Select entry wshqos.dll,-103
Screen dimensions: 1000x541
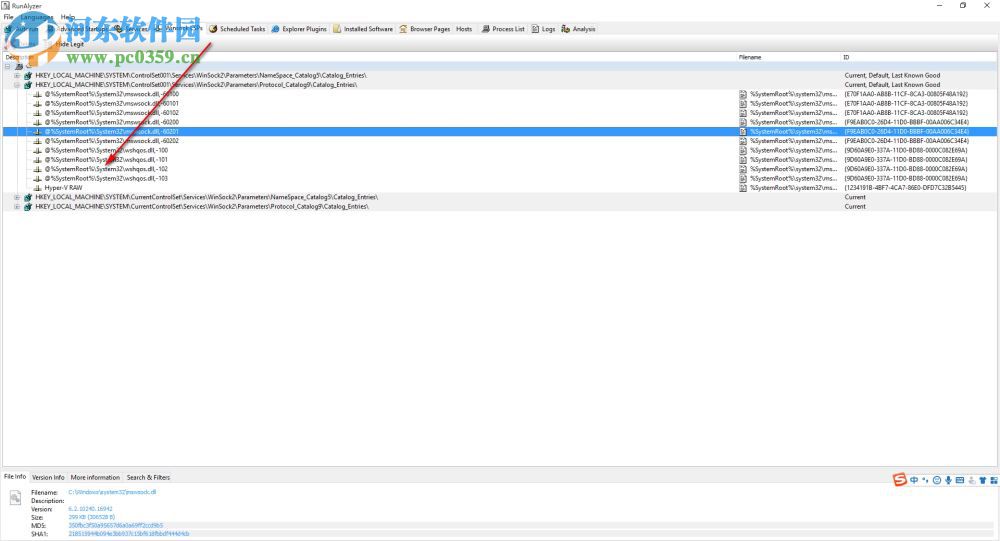coord(106,179)
